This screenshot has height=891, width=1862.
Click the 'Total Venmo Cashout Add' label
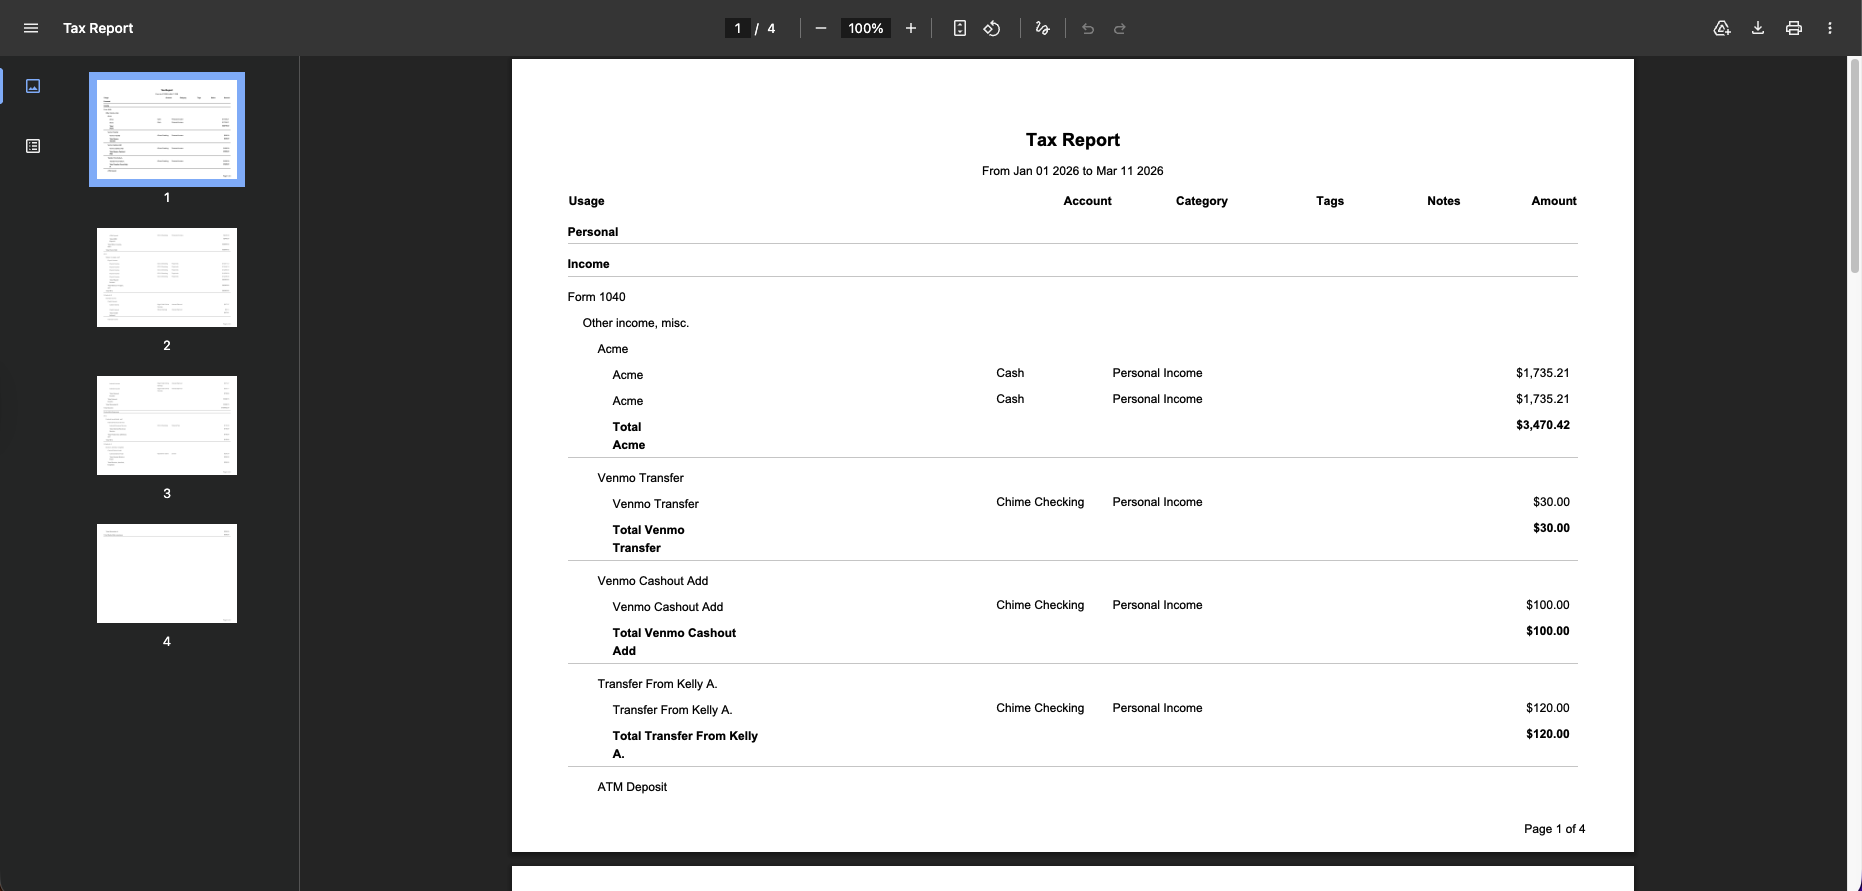(x=674, y=642)
